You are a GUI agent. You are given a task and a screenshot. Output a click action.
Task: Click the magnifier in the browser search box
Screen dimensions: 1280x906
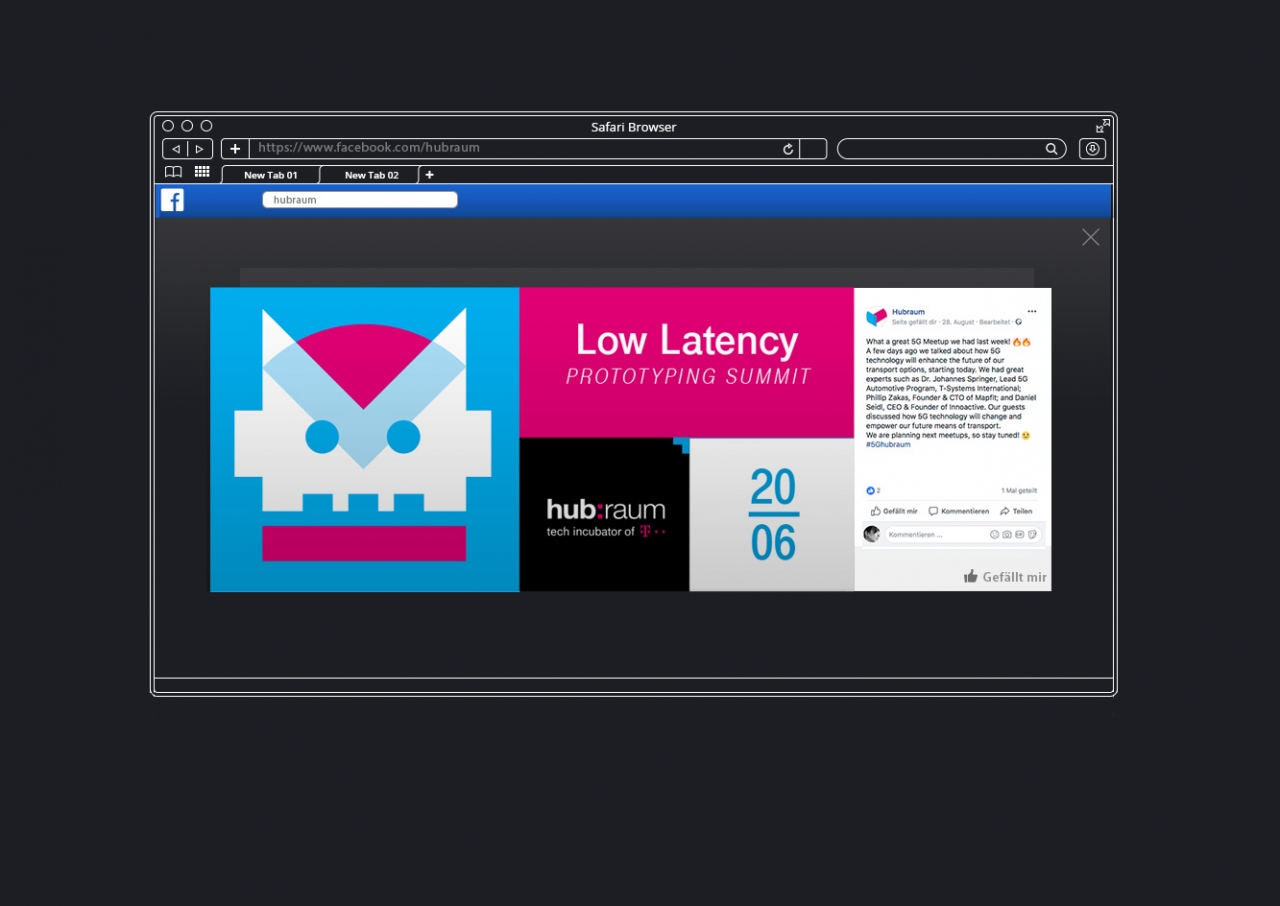1051,149
